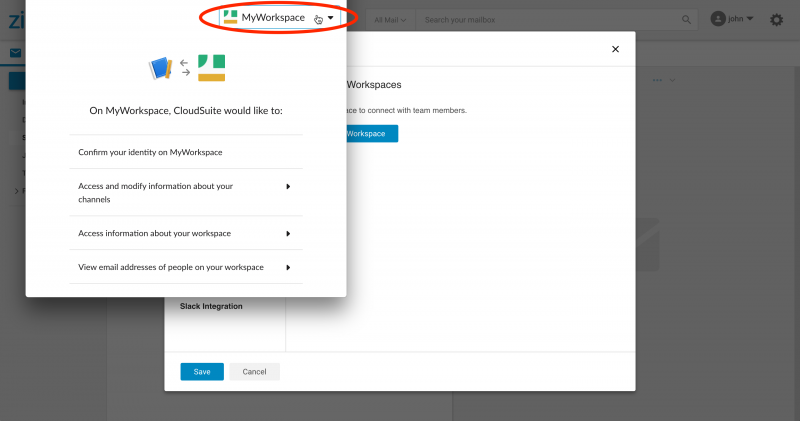Click the john user avatar icon

(718, 19)
